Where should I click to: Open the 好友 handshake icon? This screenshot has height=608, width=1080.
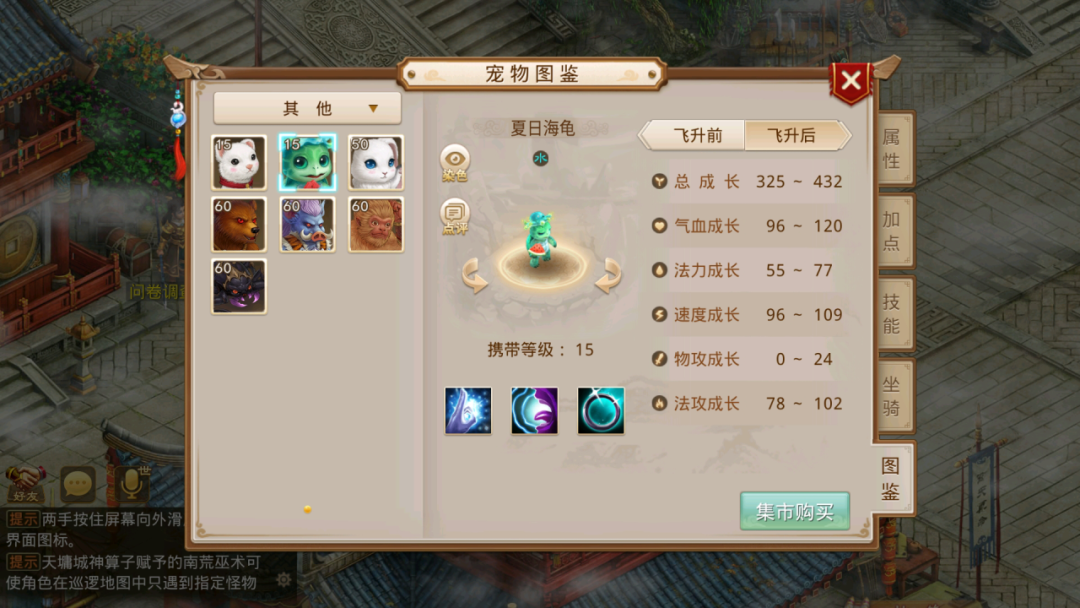(x=25, y=483)
